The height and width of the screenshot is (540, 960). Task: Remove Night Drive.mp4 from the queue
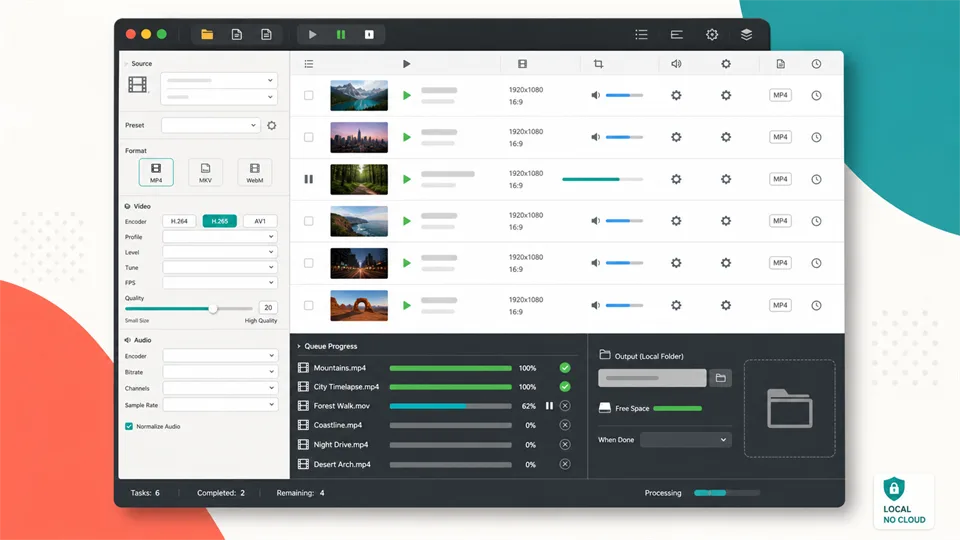[565, 444]
